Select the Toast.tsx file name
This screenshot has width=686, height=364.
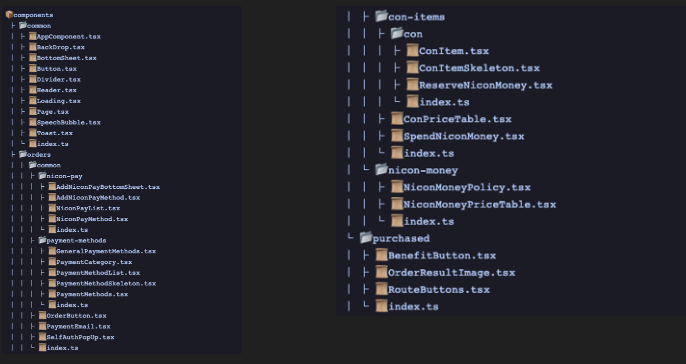point(55,133)
